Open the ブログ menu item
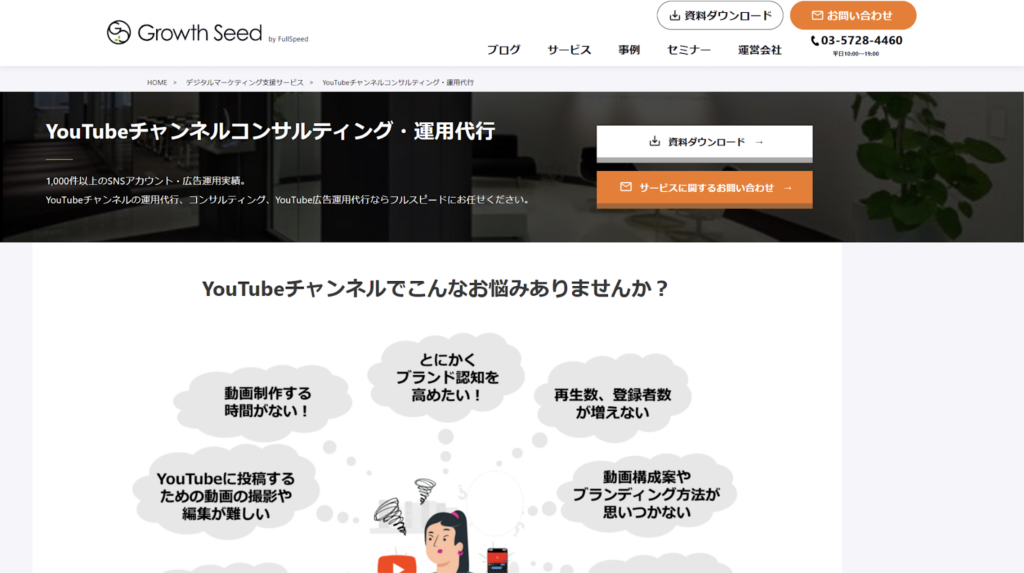 click(504, 50)
